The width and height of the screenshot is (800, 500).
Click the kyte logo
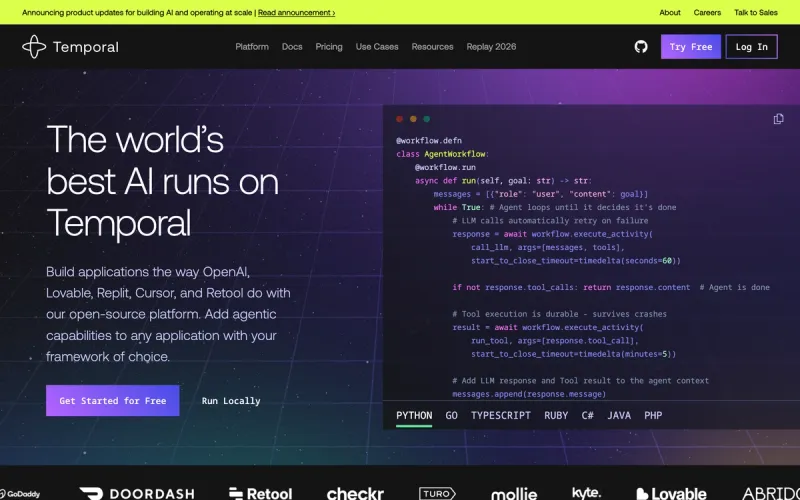pos(586,493)
